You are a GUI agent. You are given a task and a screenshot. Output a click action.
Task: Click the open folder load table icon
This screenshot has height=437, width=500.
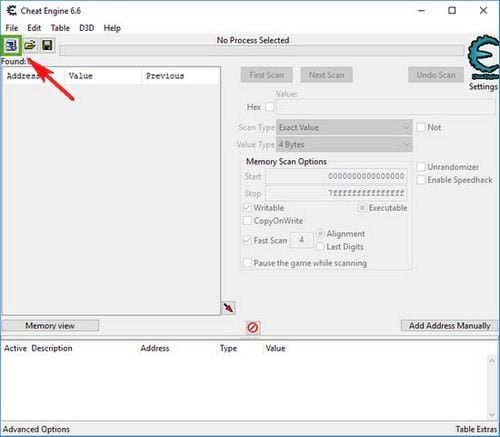(x=30, y=45)
